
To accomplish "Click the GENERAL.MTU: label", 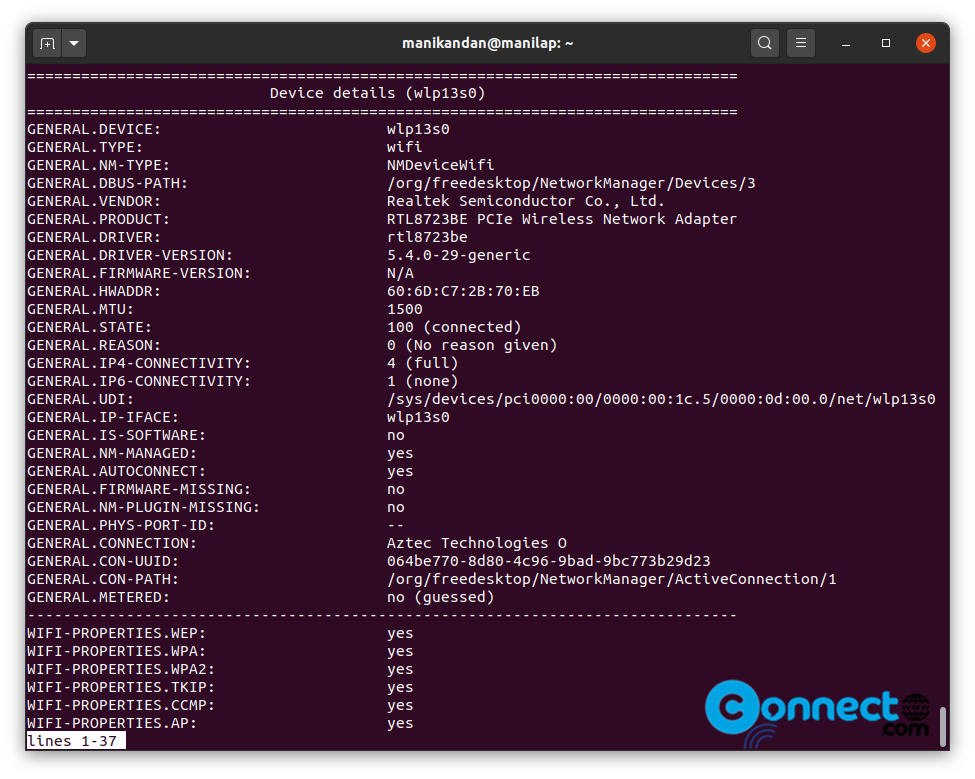I will [80, 310].
